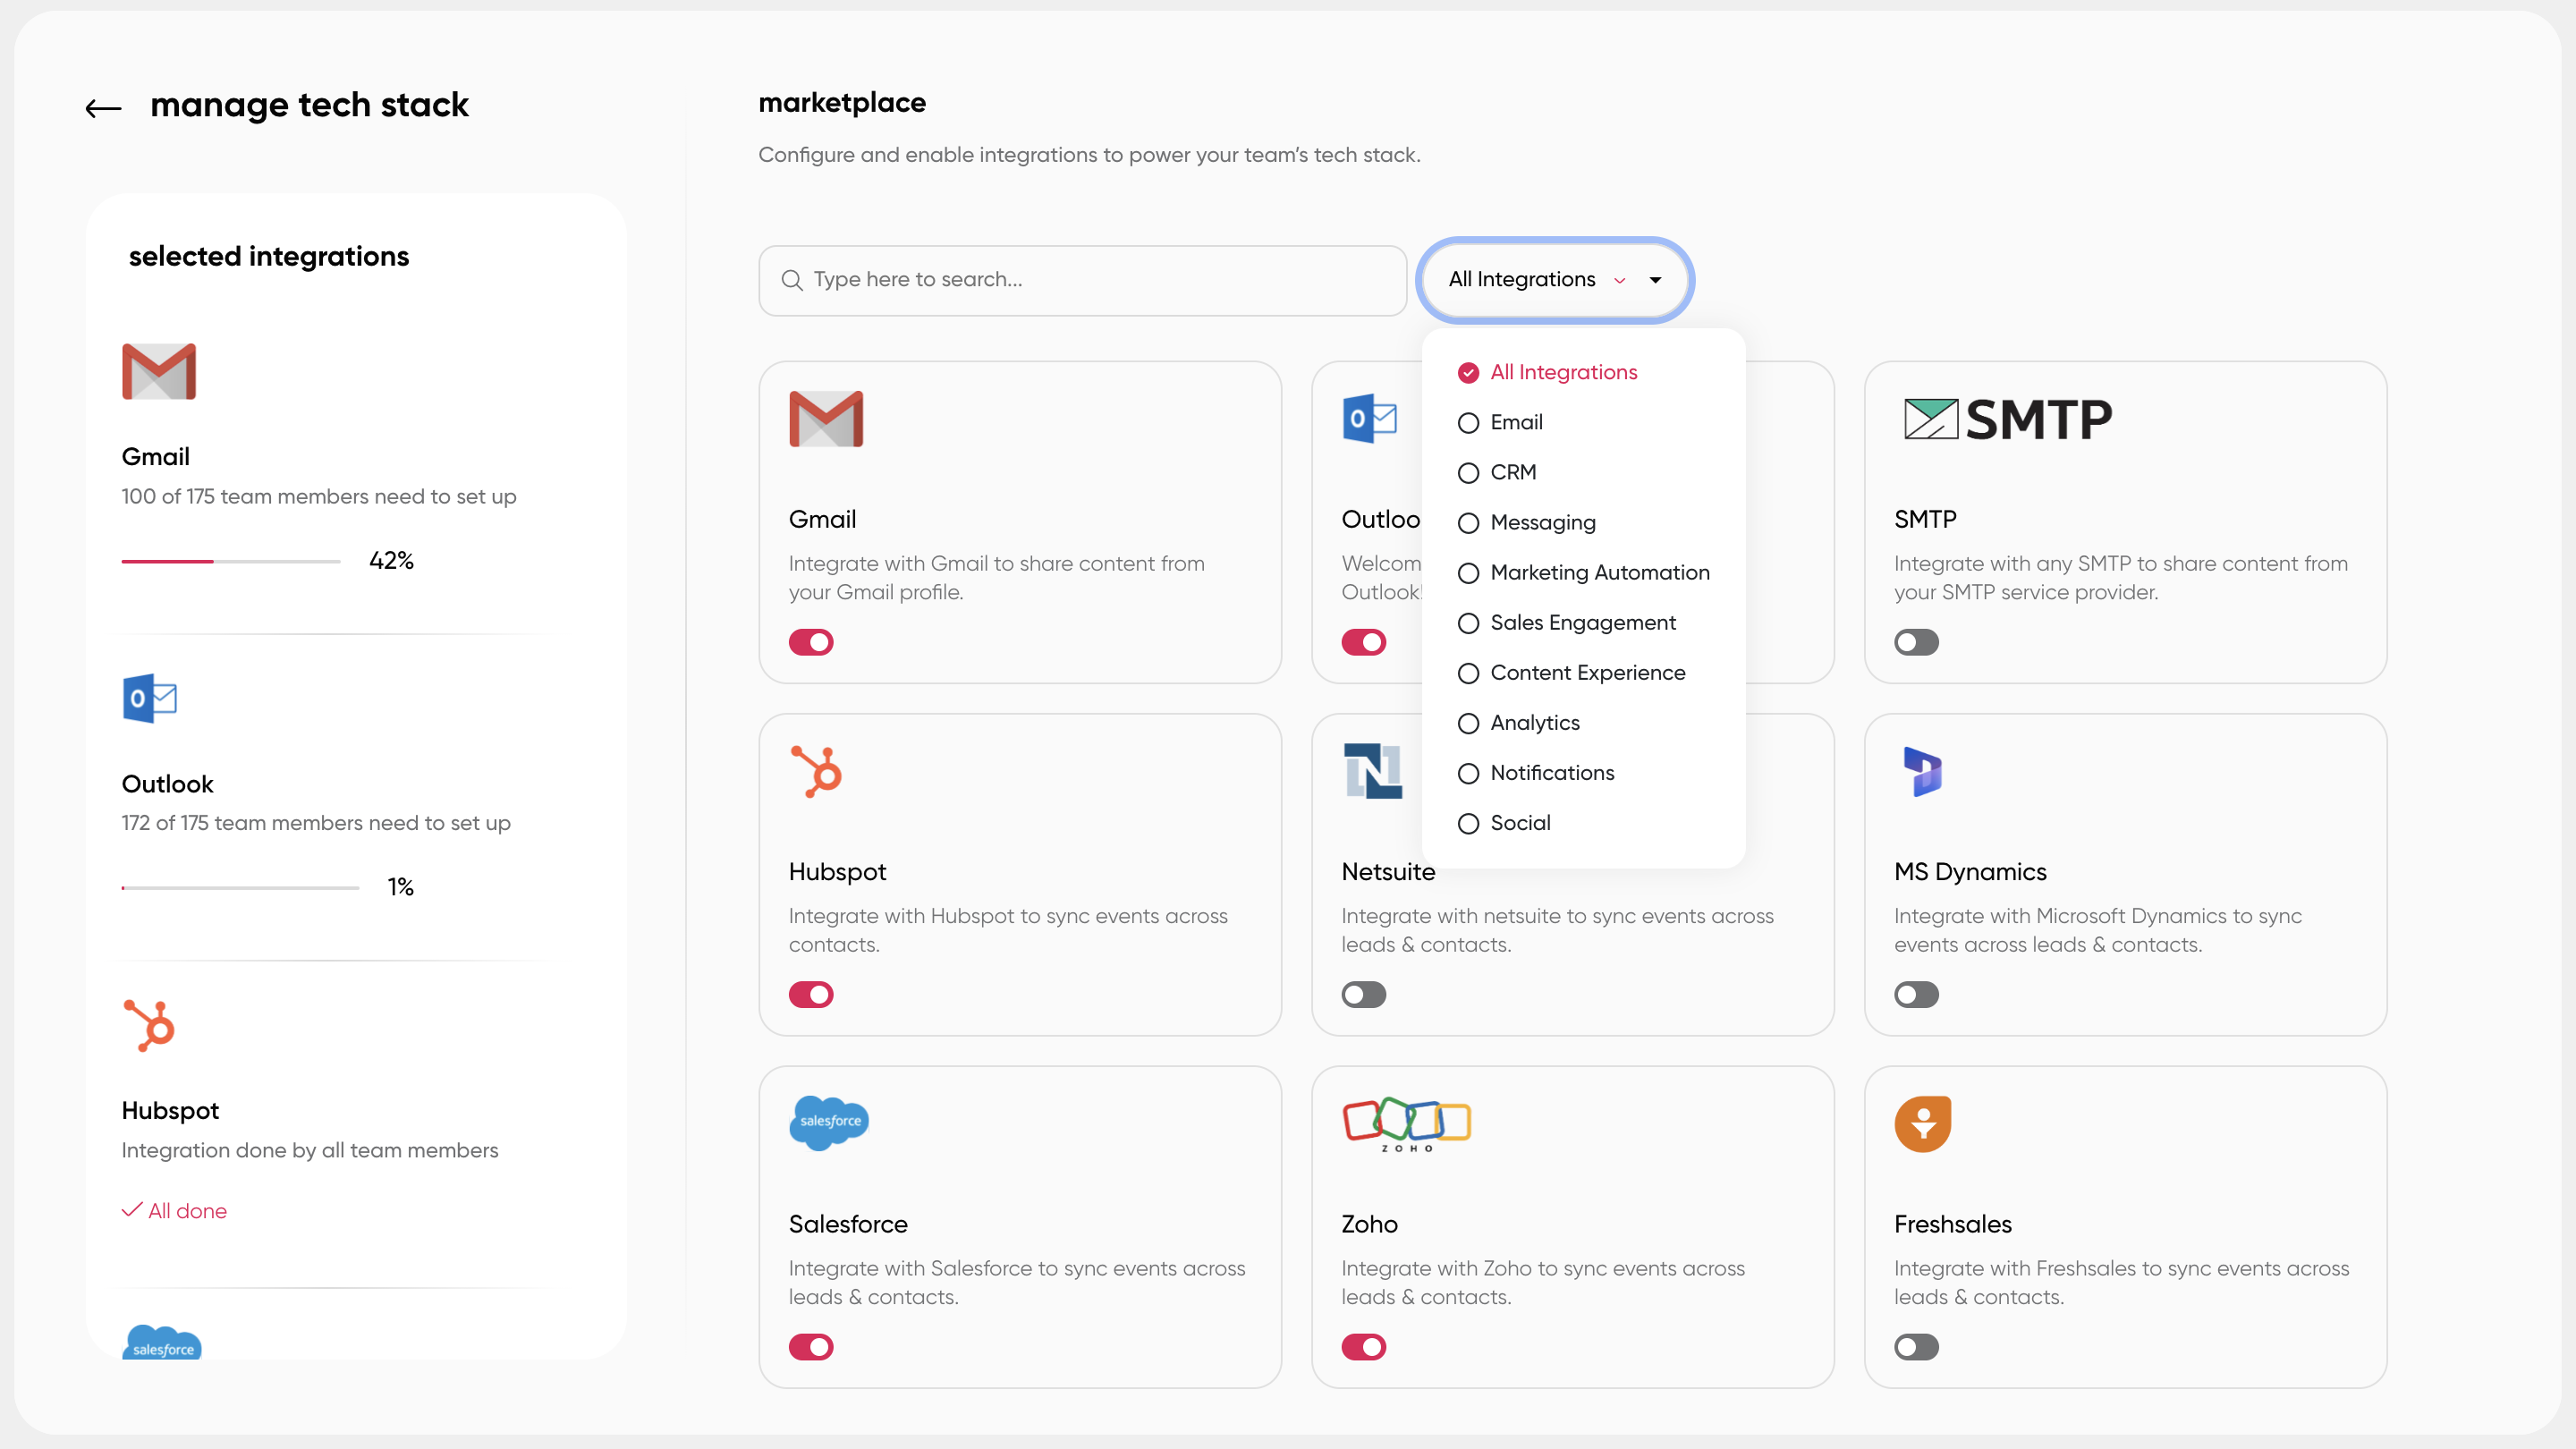Click the Gmail card title
The image size is (2576, 1449).
coord(822,519)
